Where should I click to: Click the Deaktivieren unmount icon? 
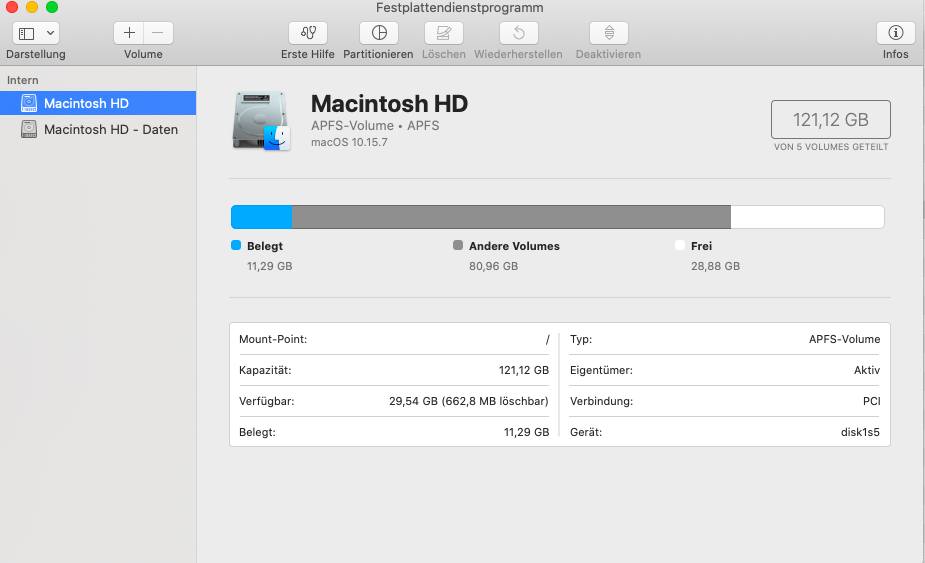click(608, 33)
